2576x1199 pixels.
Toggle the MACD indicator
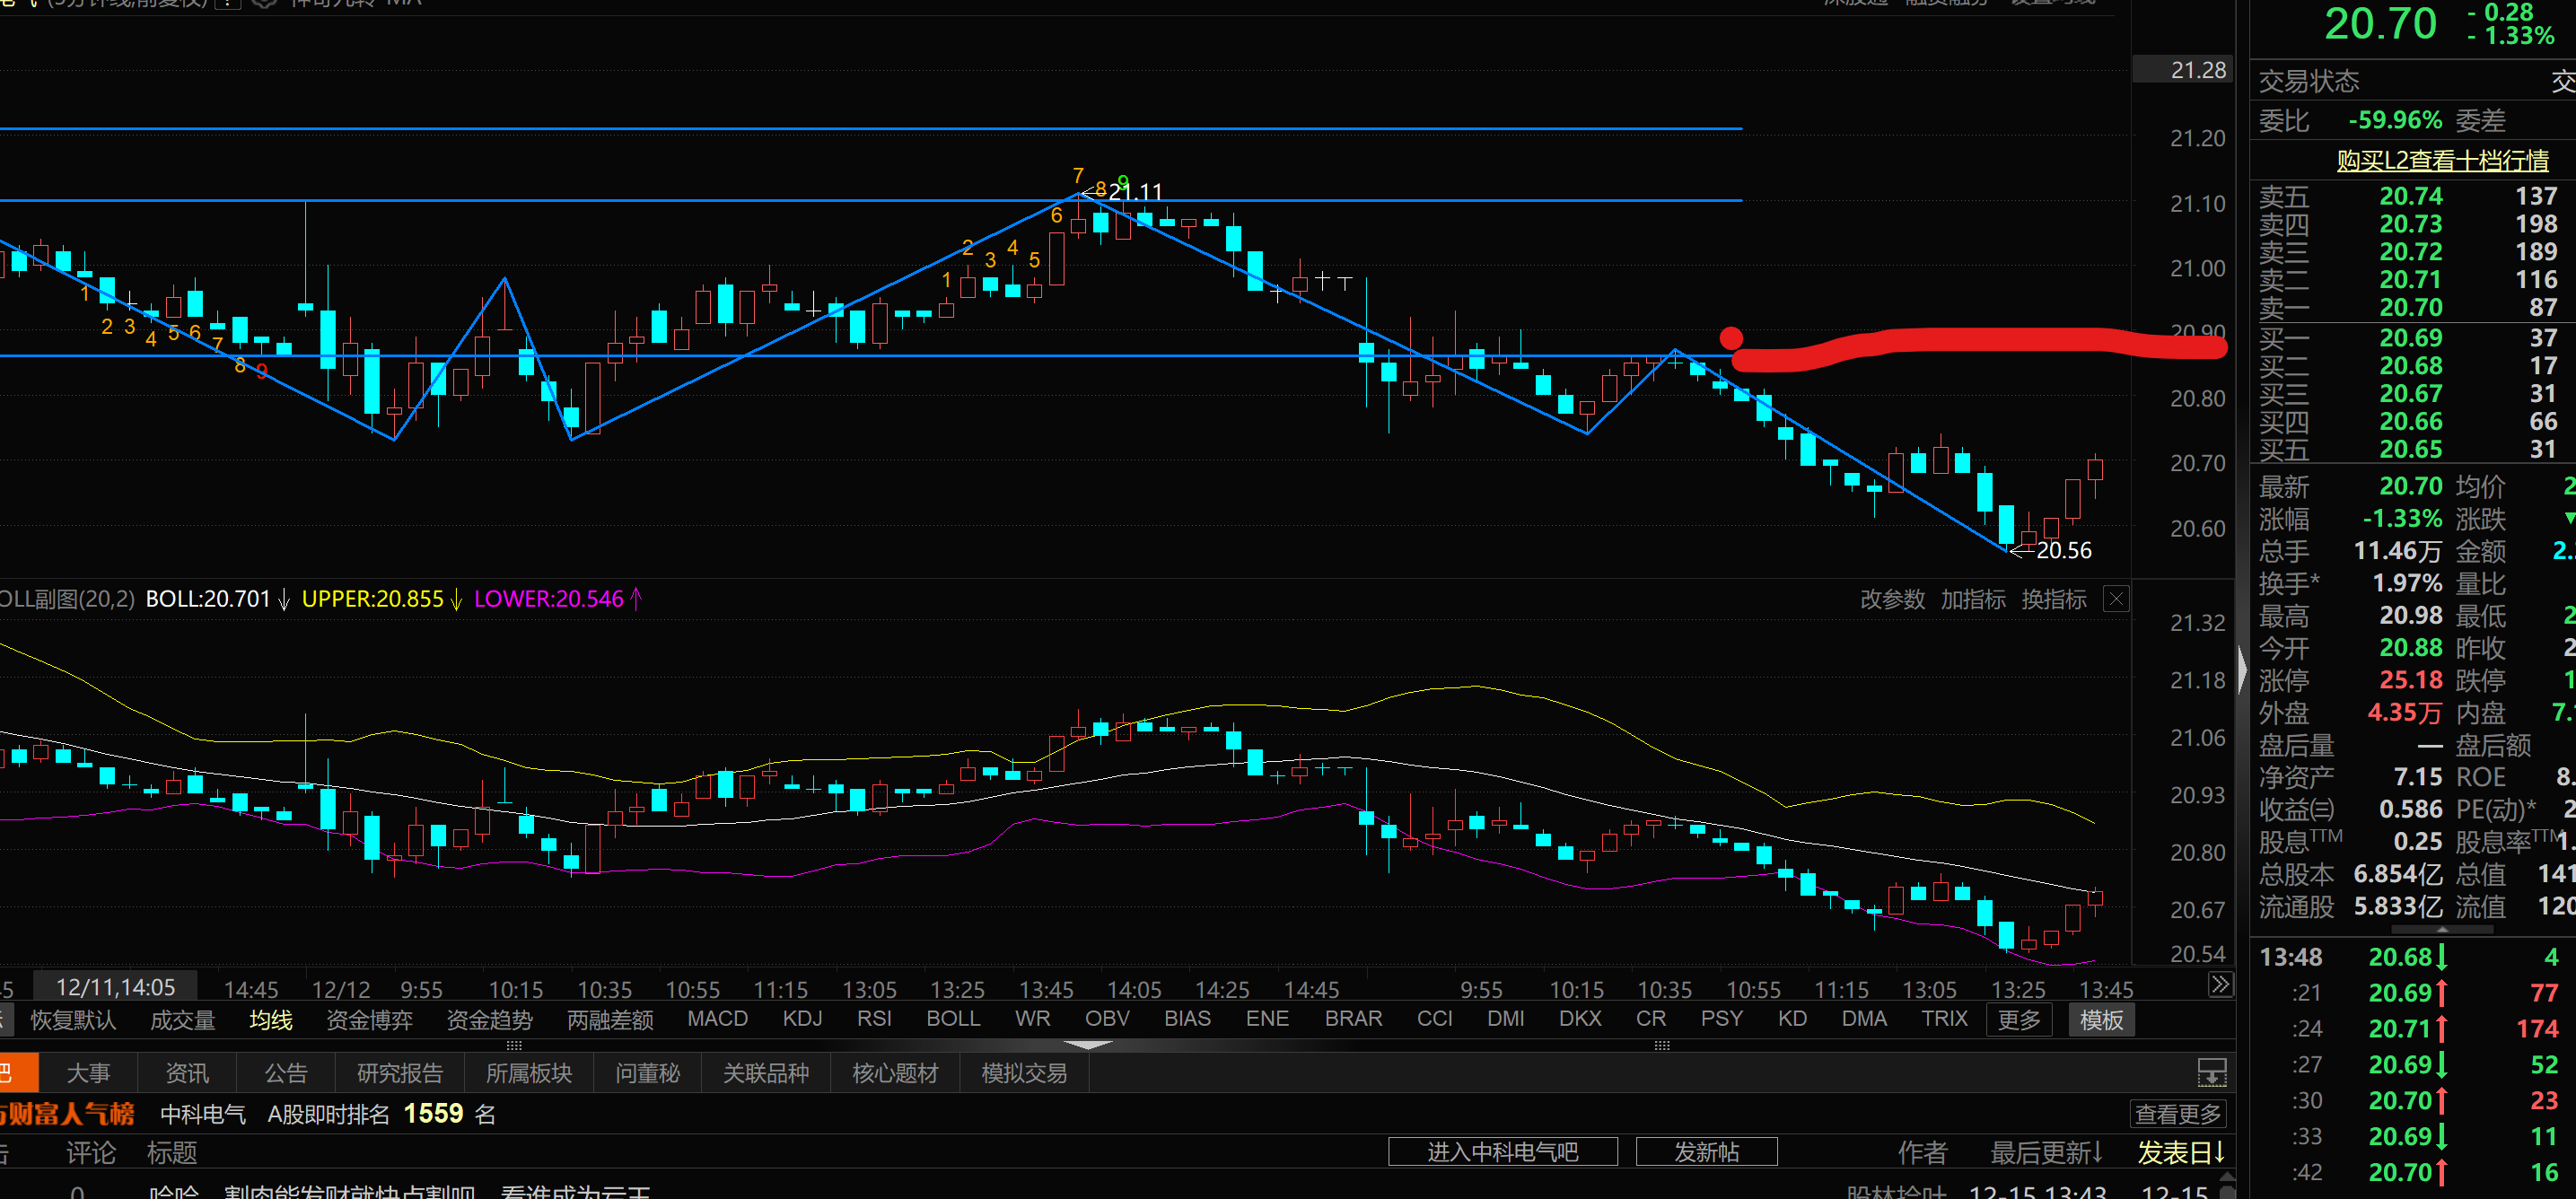click(717, 1019)
